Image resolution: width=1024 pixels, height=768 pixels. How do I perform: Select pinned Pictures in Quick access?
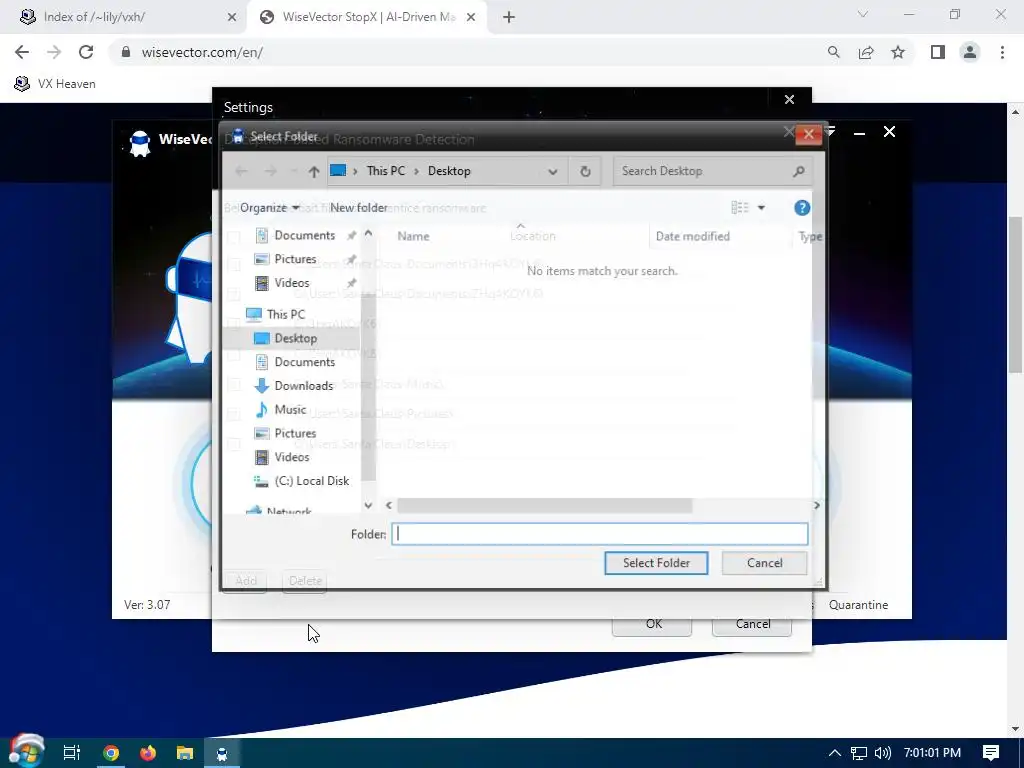(x=295, y=259)
